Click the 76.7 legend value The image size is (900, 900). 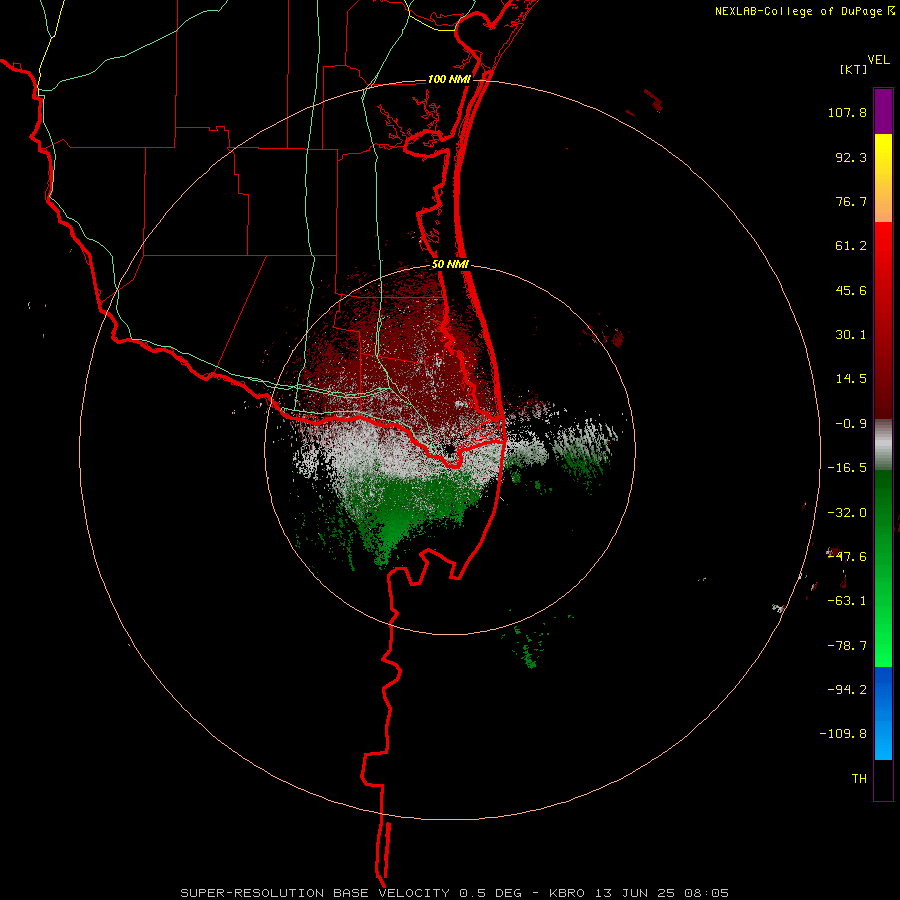click(851, 201)
